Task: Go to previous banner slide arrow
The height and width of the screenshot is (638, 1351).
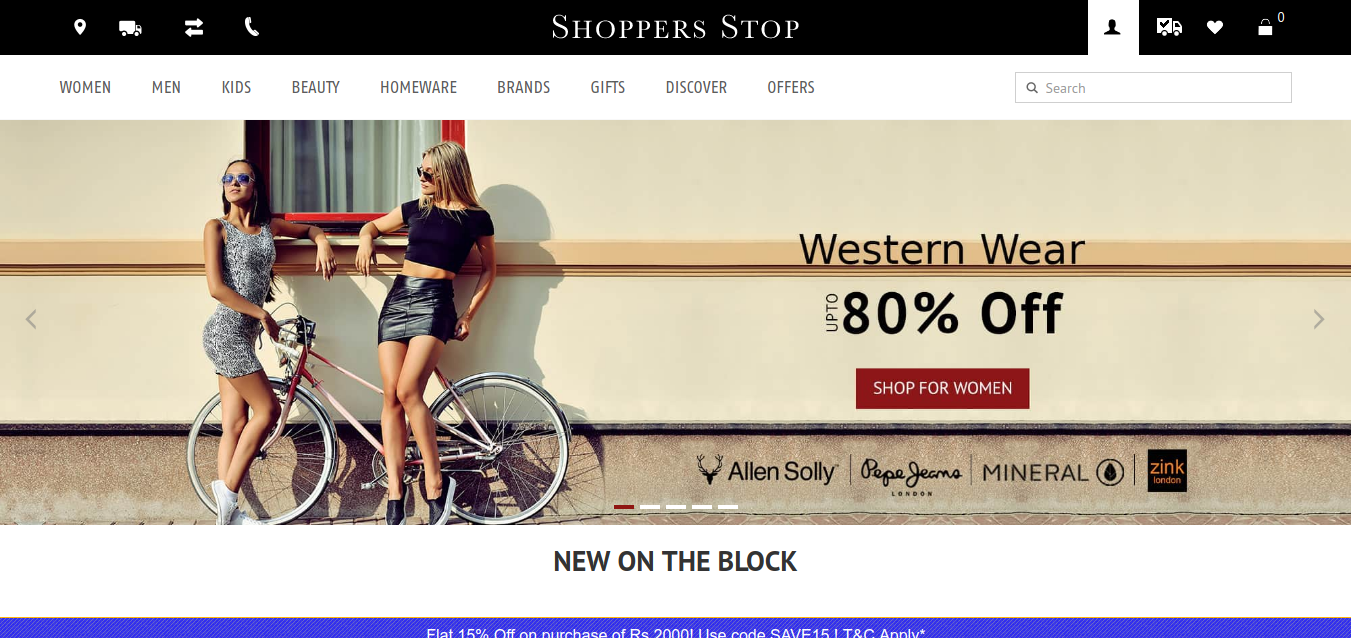Action: 31,319
